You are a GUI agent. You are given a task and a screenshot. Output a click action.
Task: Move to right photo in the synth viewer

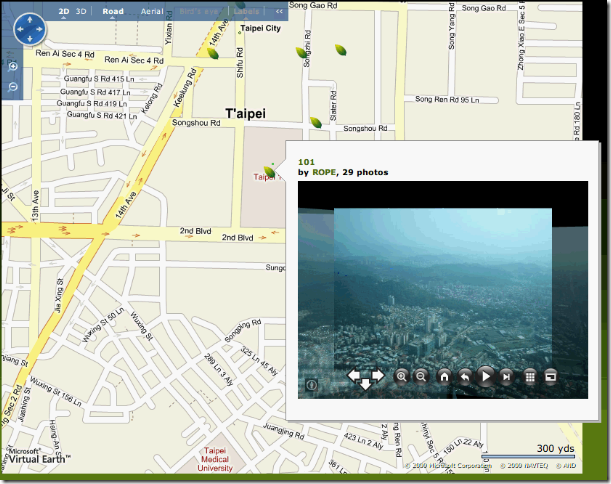point(377,376)
